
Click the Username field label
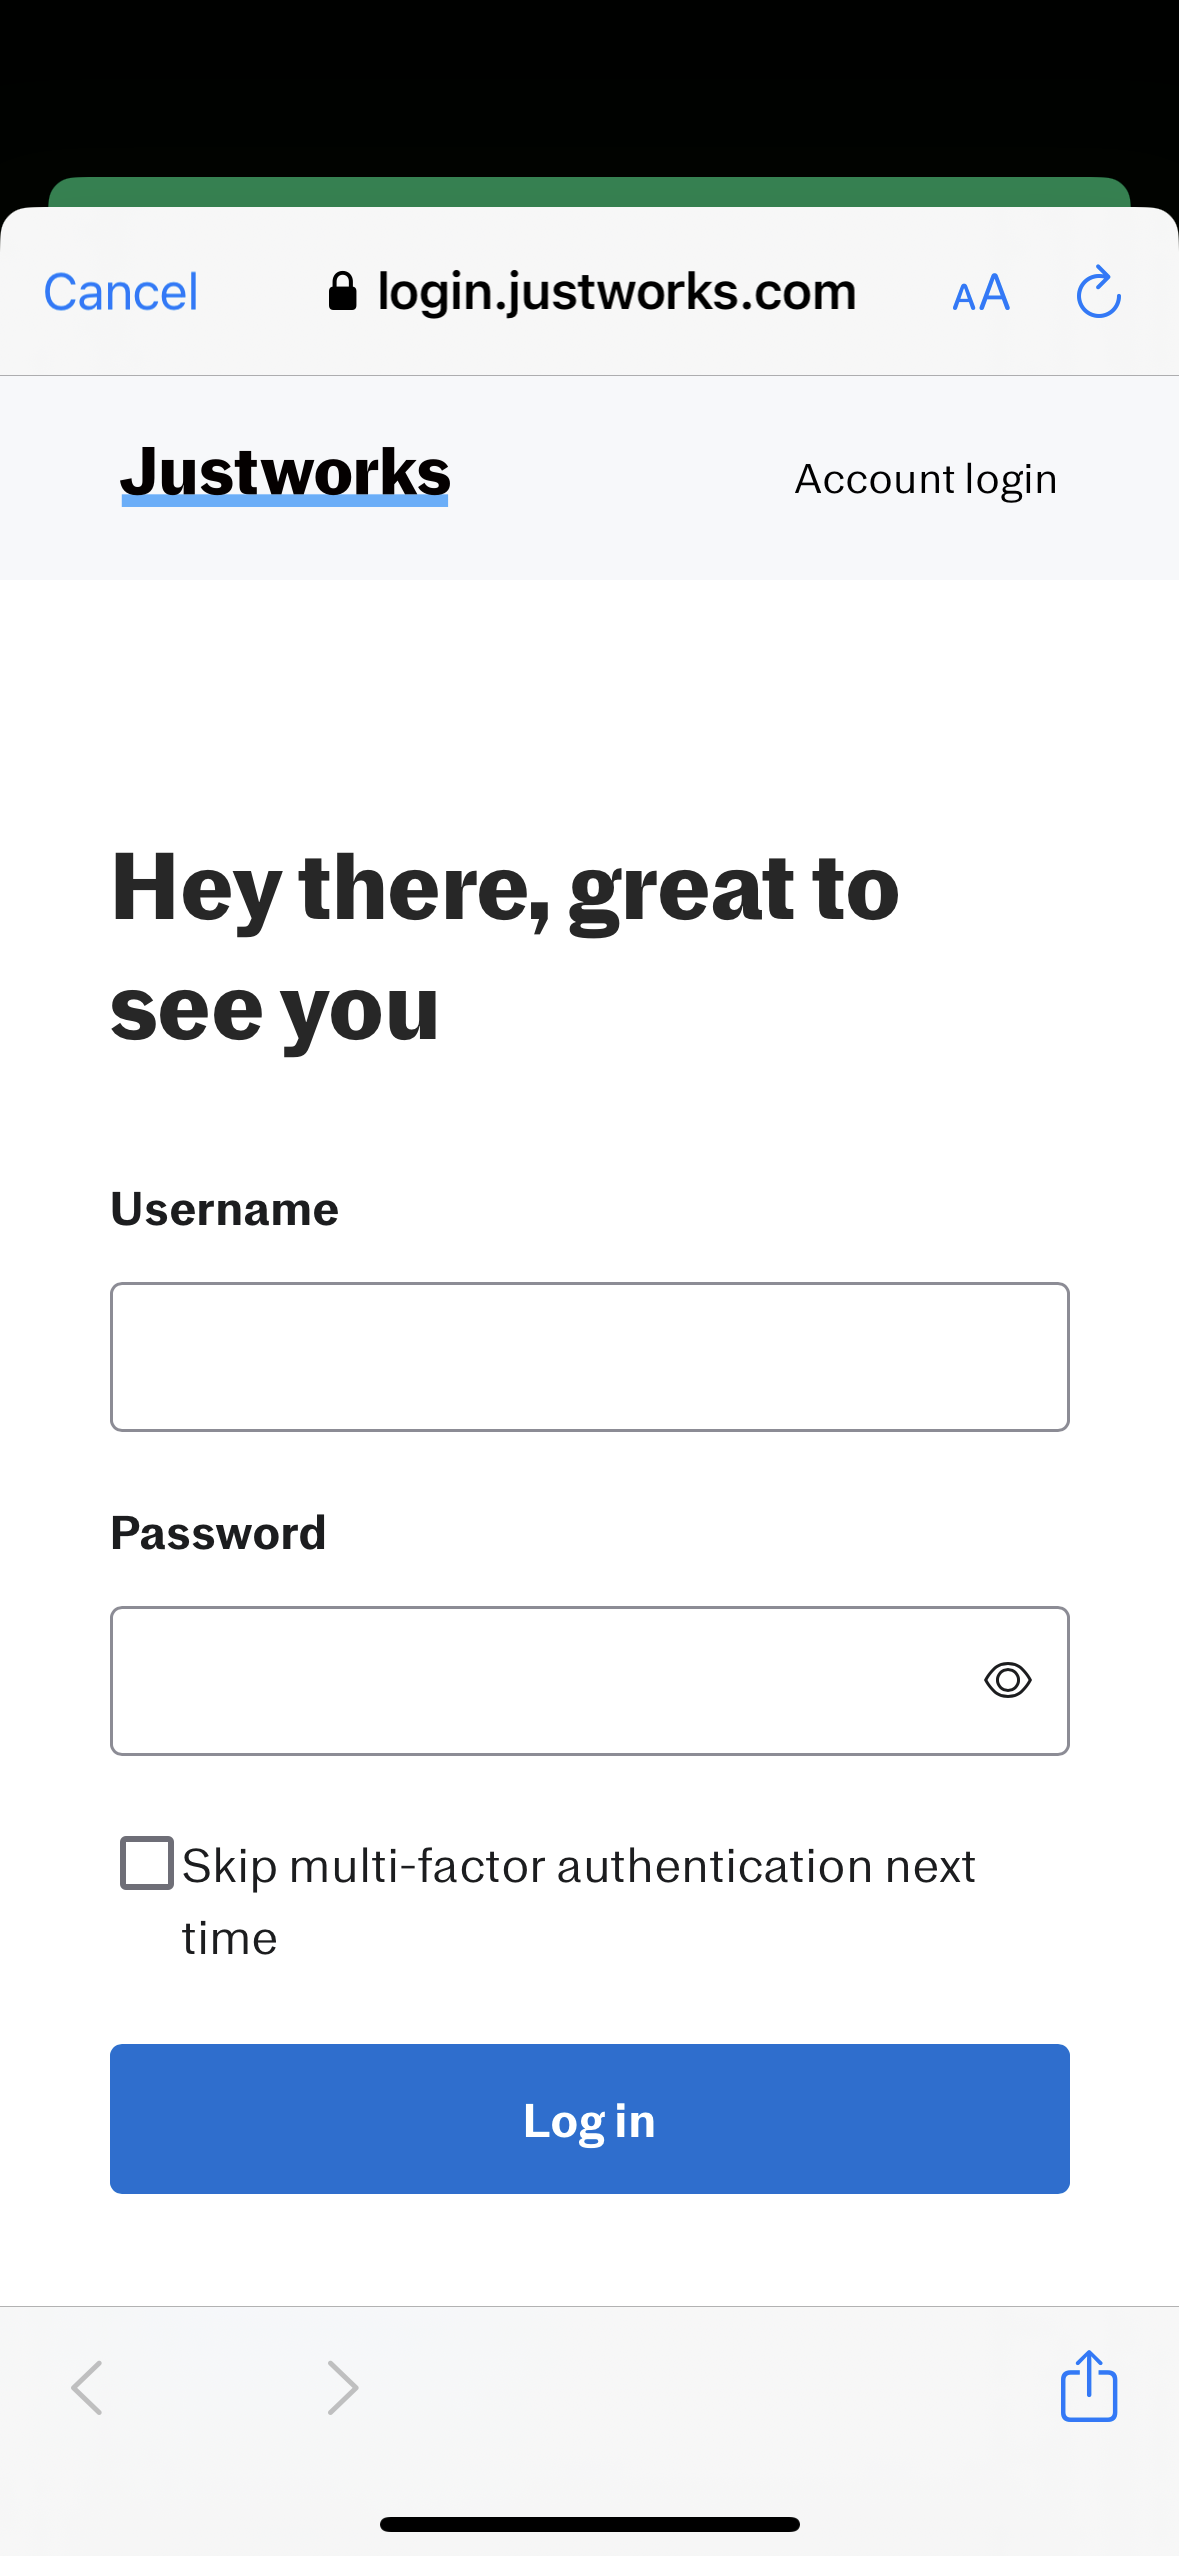coord(225,1209)
